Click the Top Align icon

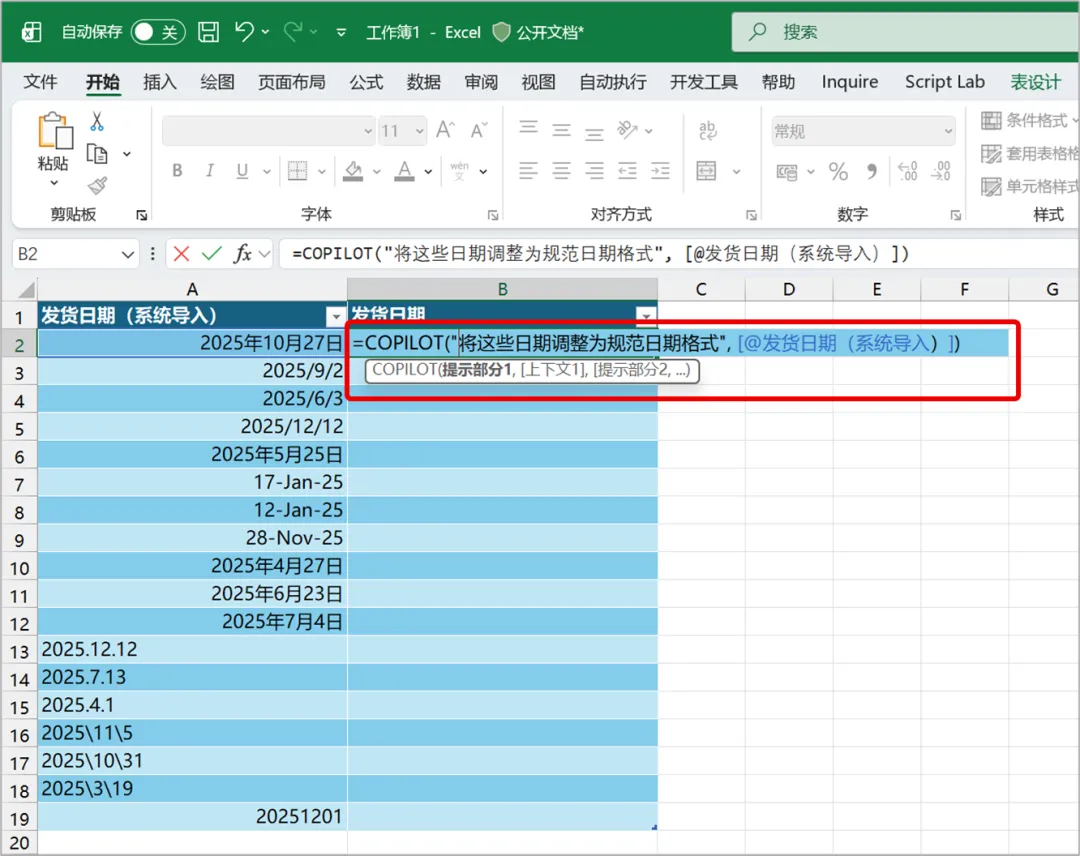click(x=528, y=128)
